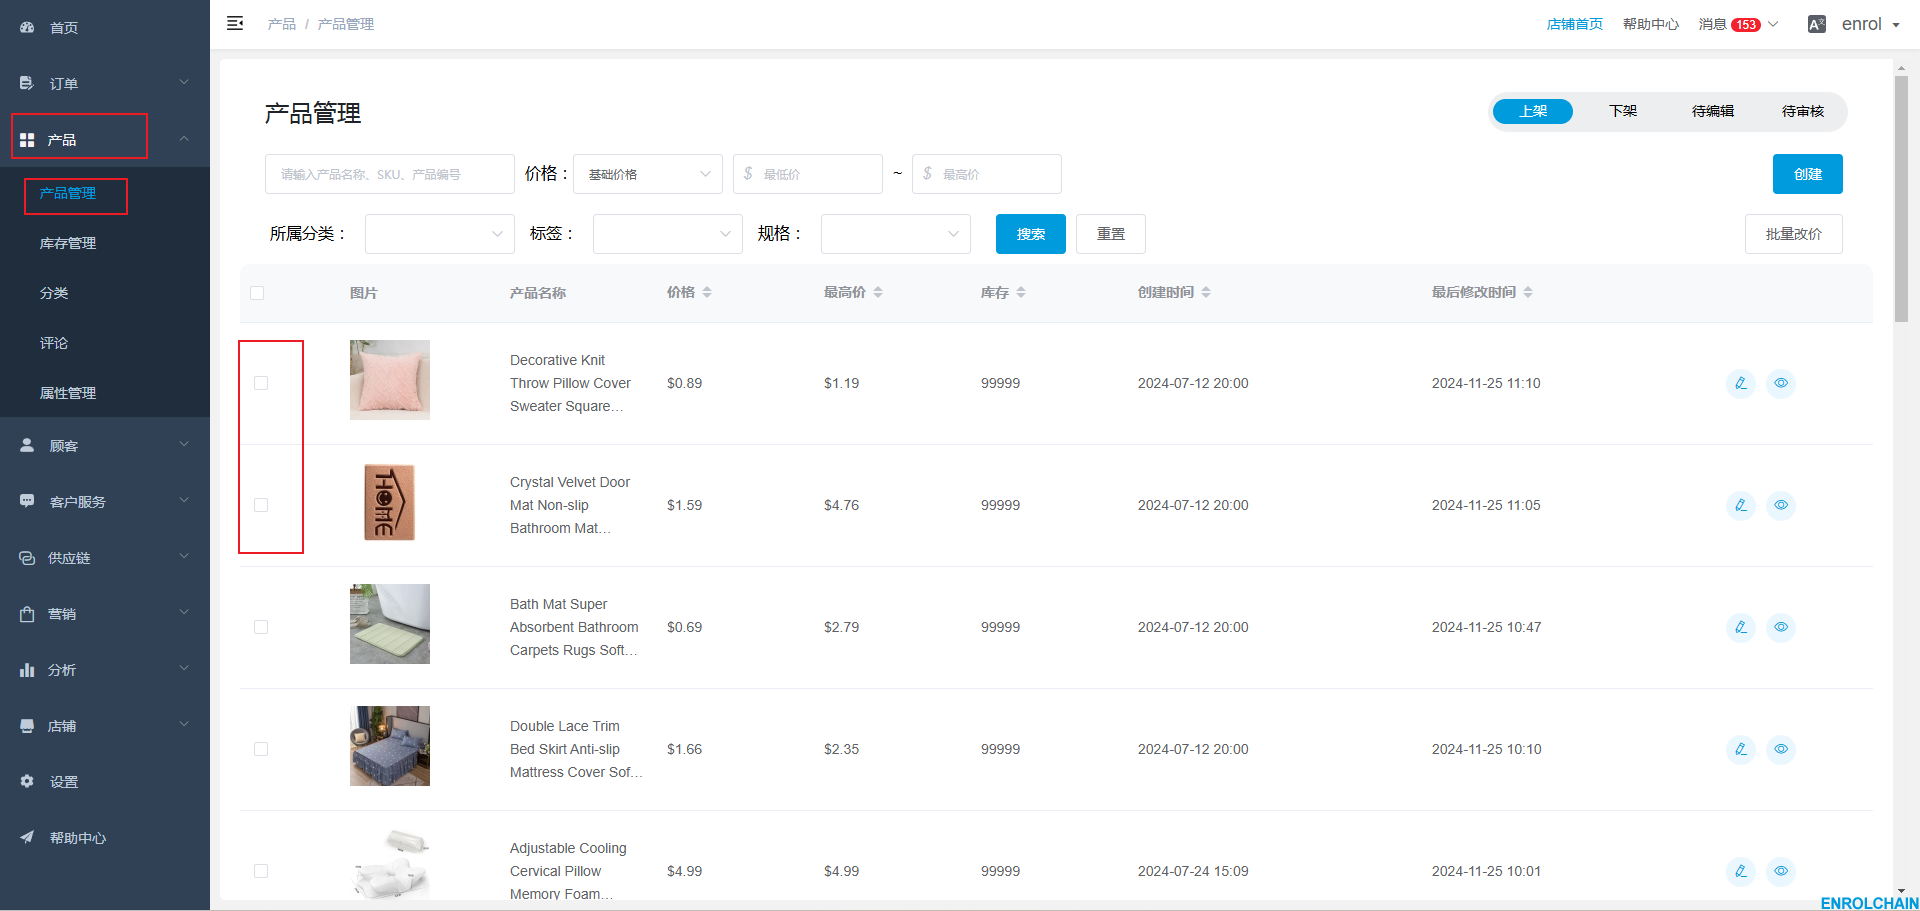Open the 所属分类 category dropdown
This screenshot has width=1920, height=911.
(x=440, y=234)
